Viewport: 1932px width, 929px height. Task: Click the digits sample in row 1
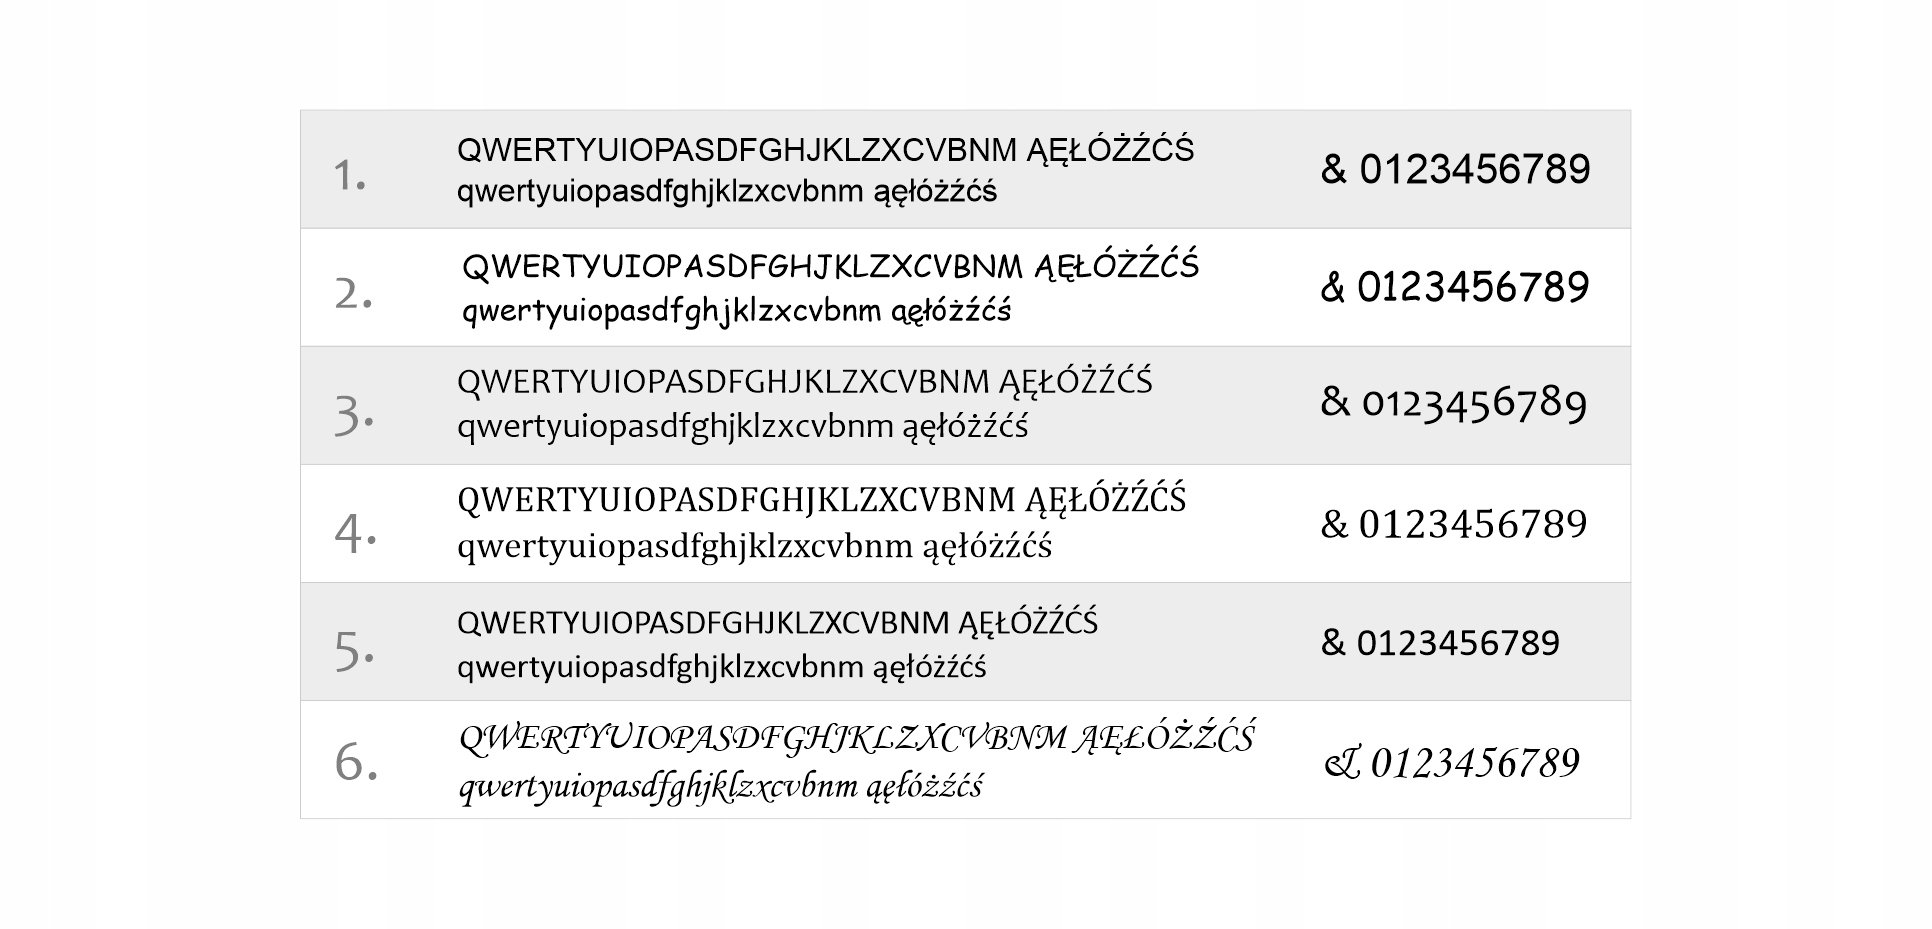[x=1475, y=169]
